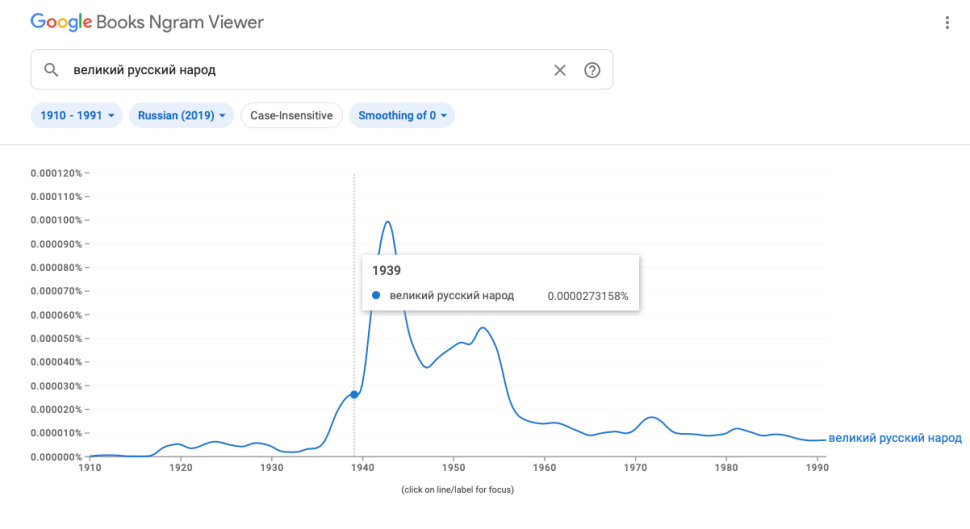
Task: Open the help question mark icon
Action: [592, 70]
